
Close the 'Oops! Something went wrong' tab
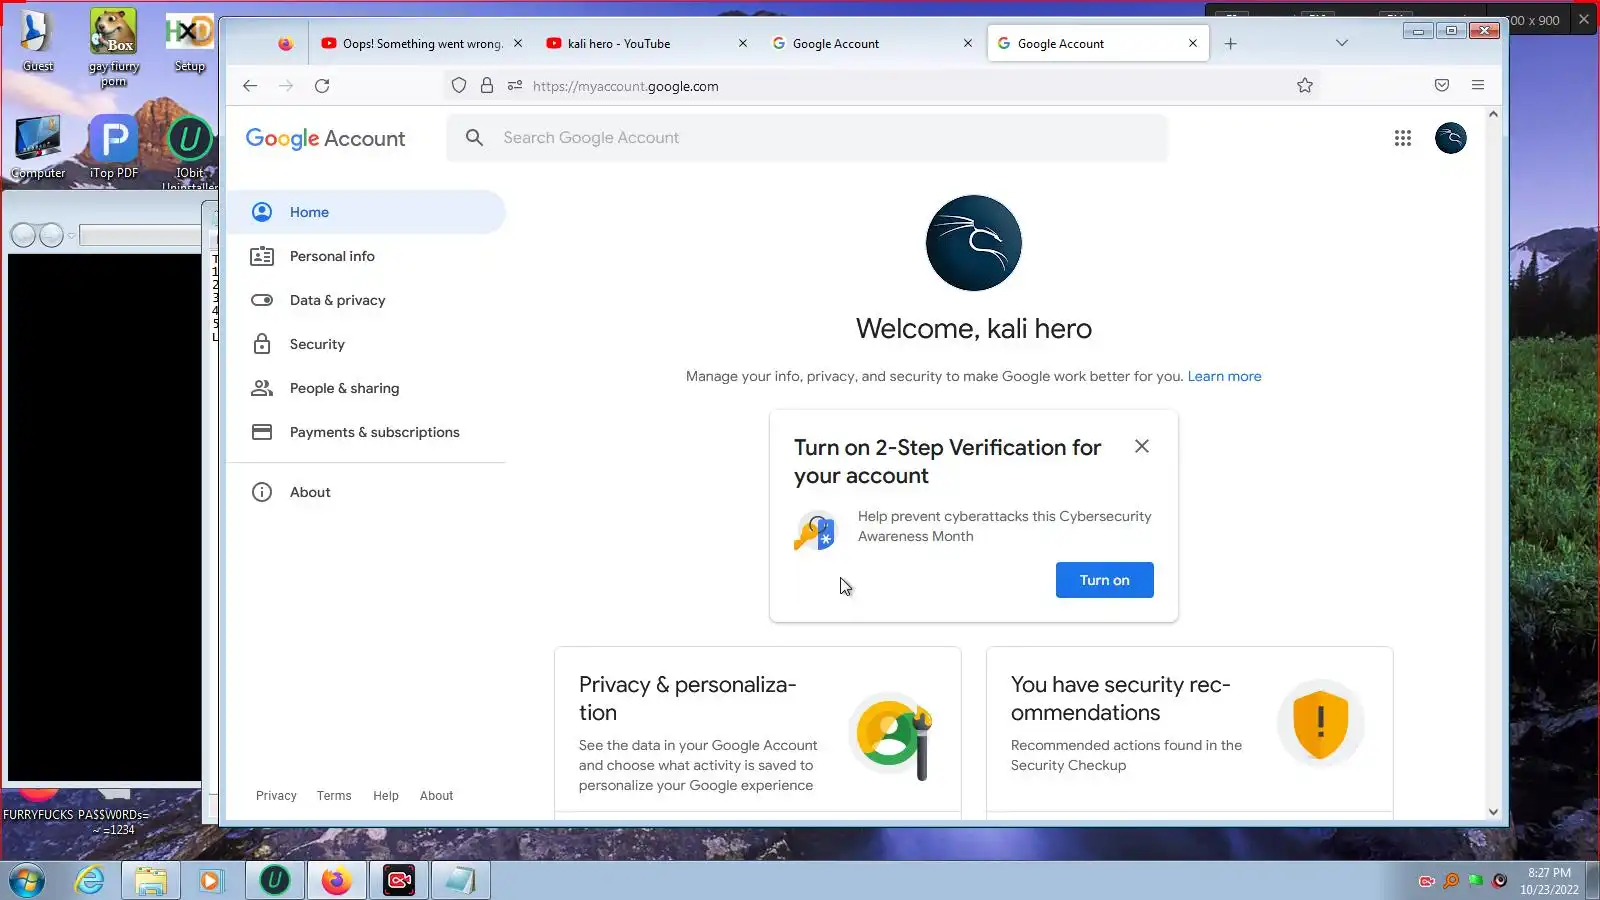point(518,43)
